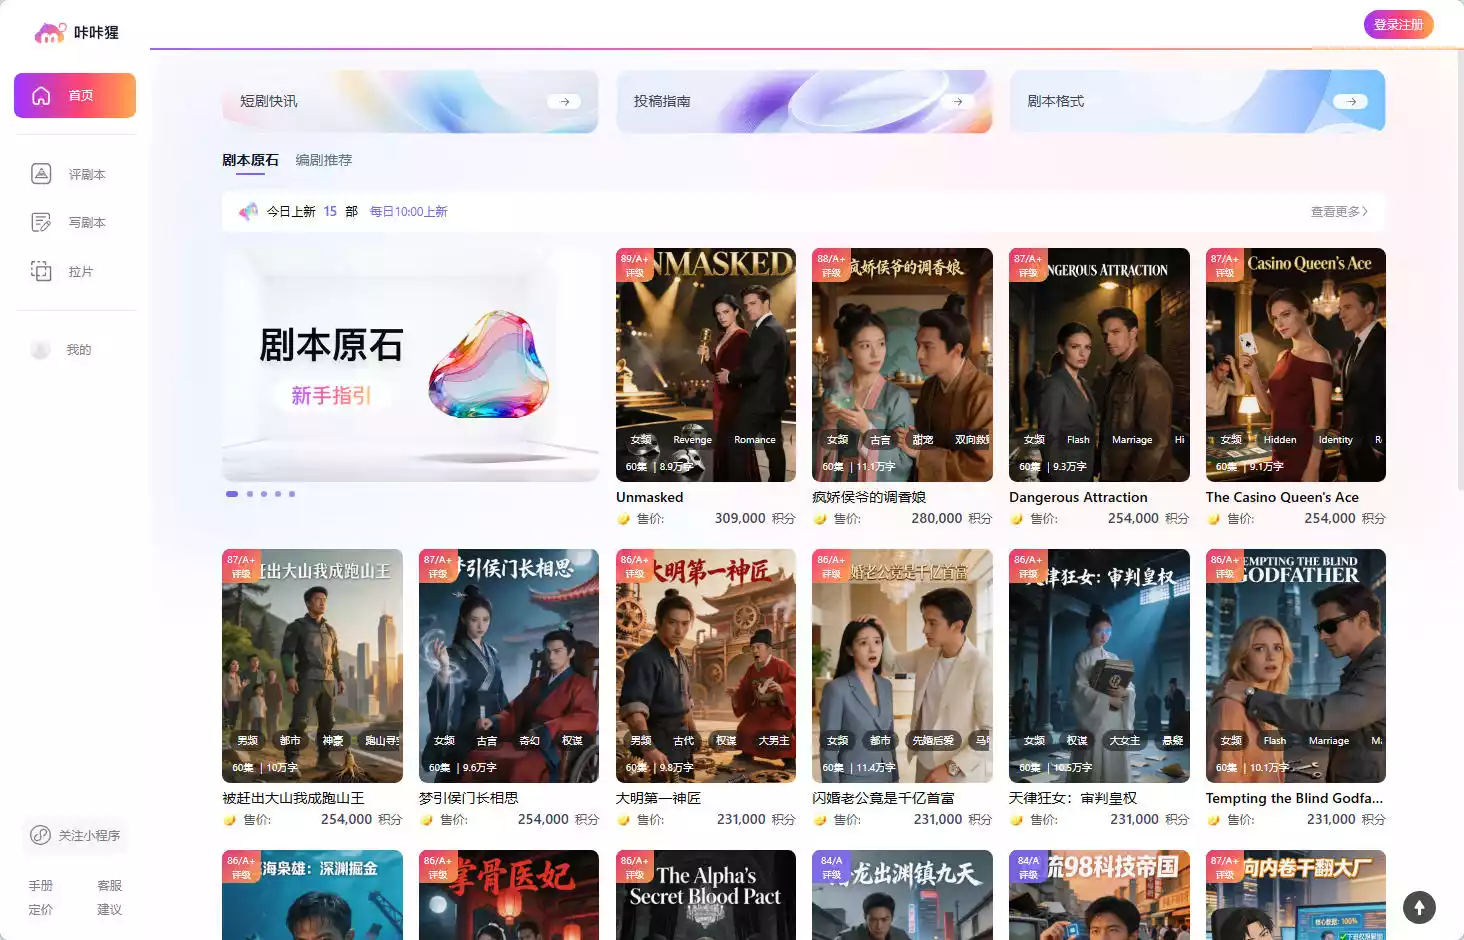Open the 拉片 menu item
The image size is (1464, 940).
click(75, 271)
